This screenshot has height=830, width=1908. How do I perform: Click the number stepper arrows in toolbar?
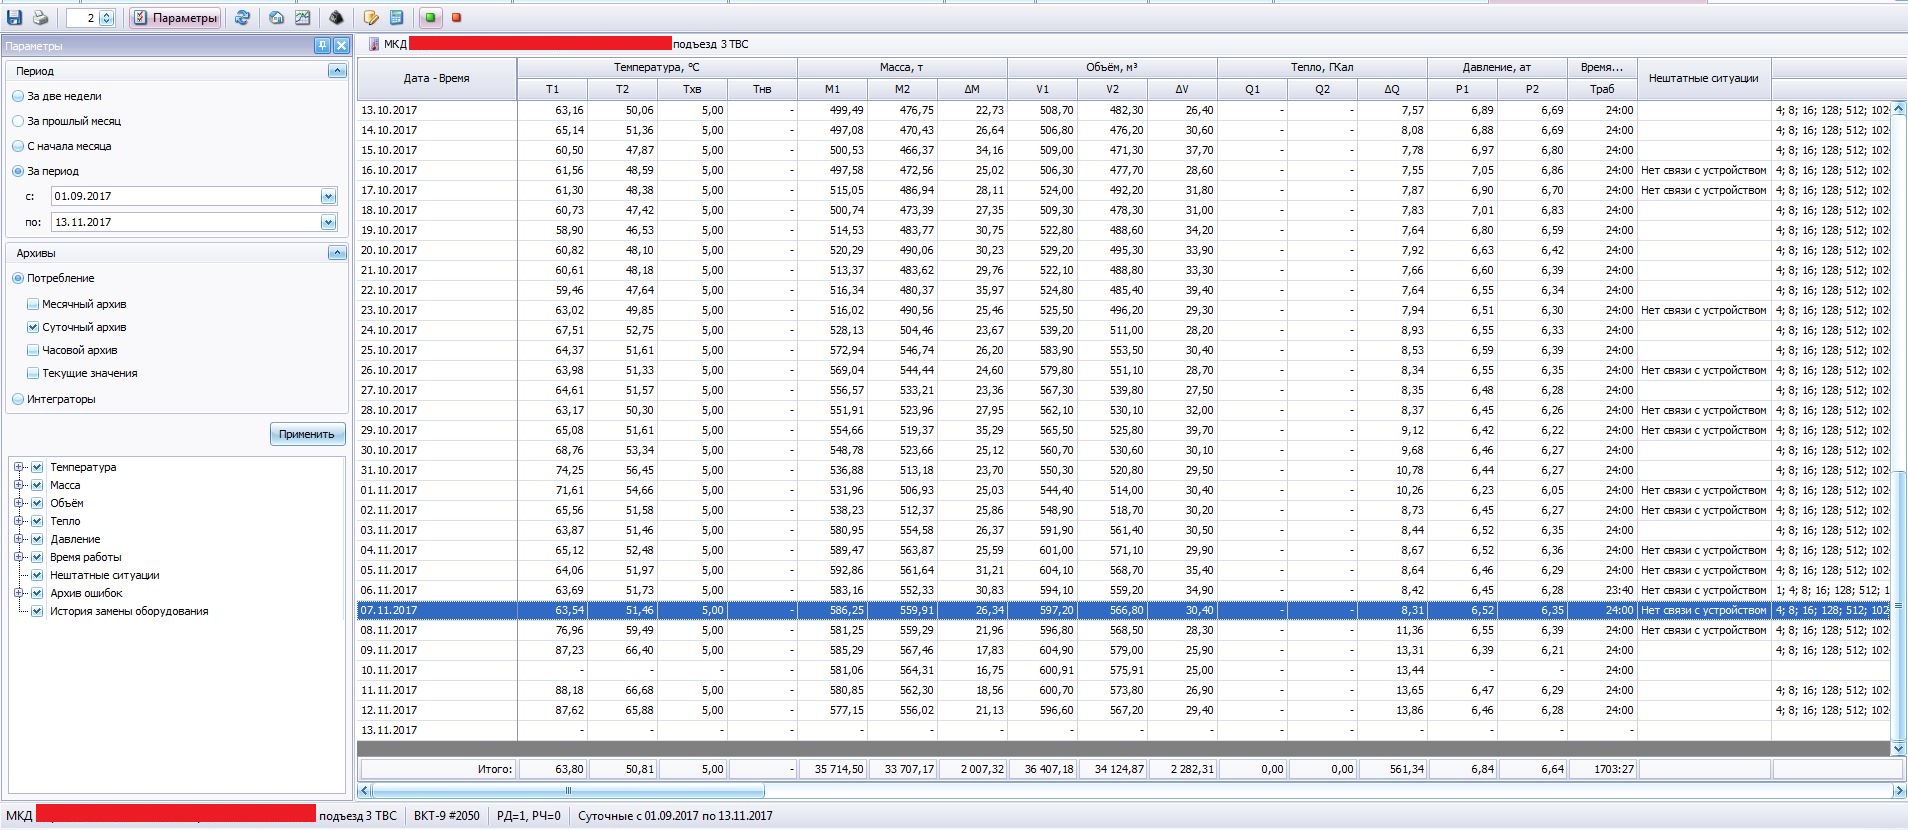pyautogui.click(x=107, y=18)
